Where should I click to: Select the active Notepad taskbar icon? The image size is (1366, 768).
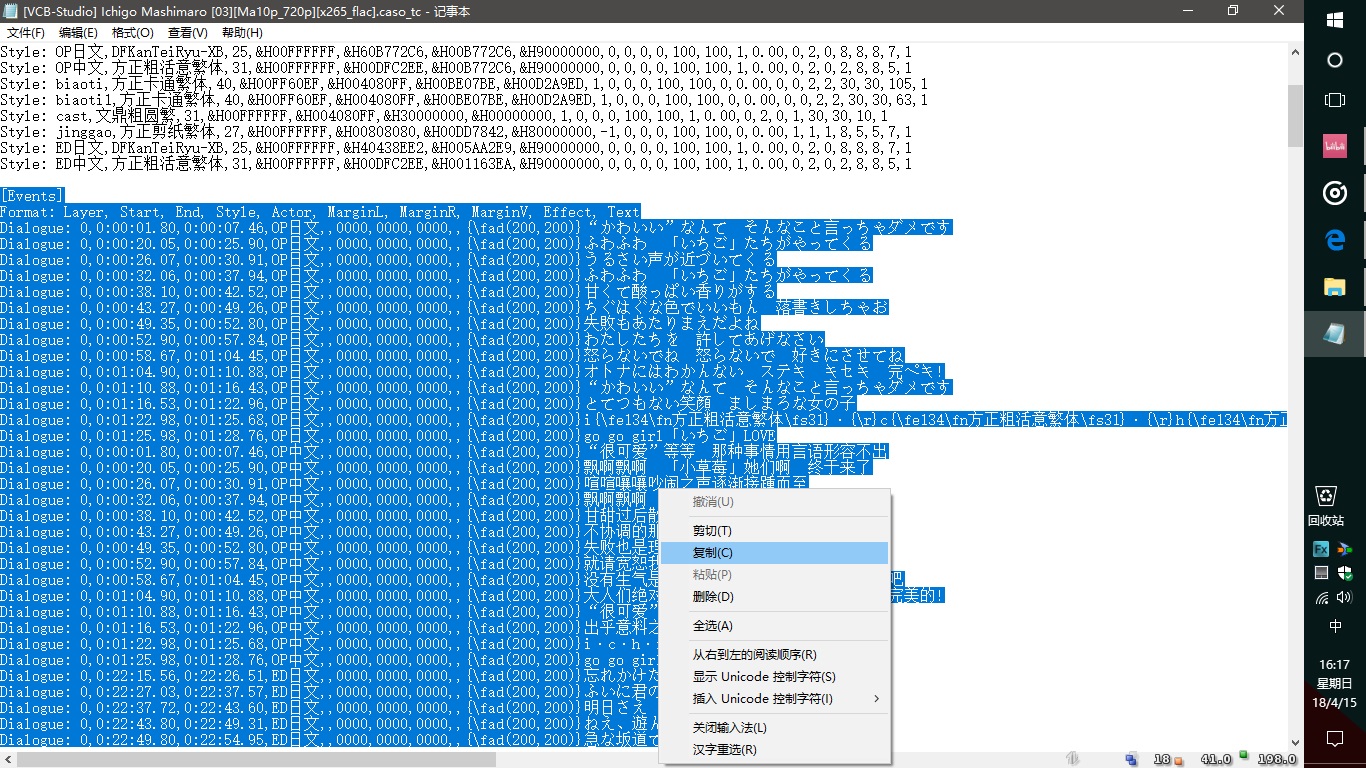click(x=1334, y=334)
